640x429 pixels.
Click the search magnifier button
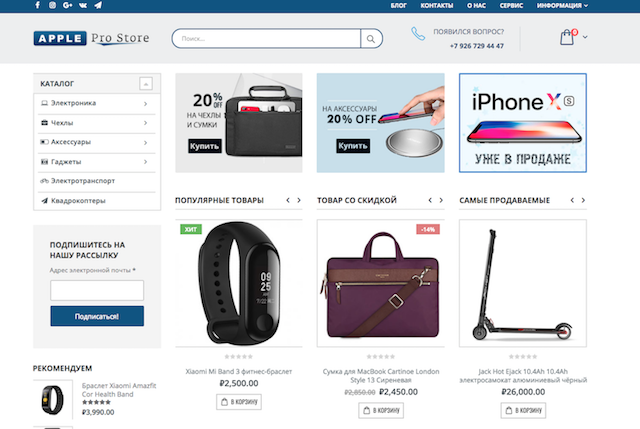click(371, 39)
